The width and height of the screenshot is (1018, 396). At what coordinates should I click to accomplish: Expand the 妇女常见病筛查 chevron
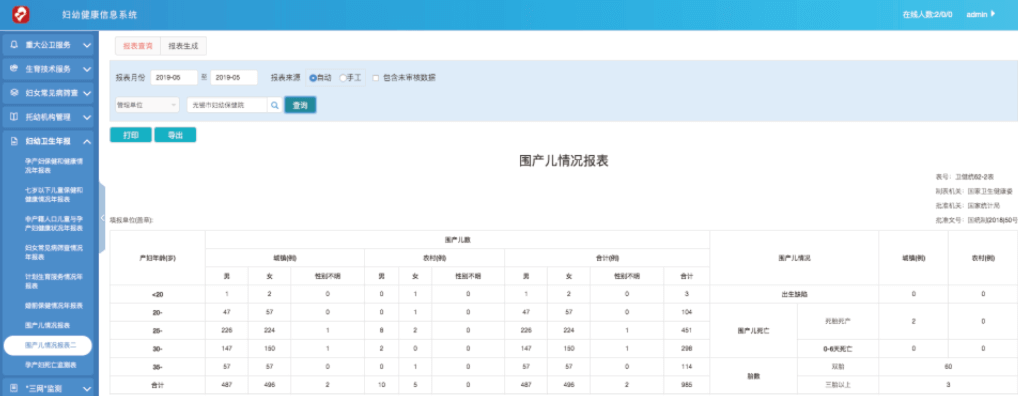click(x=87, y=93)
